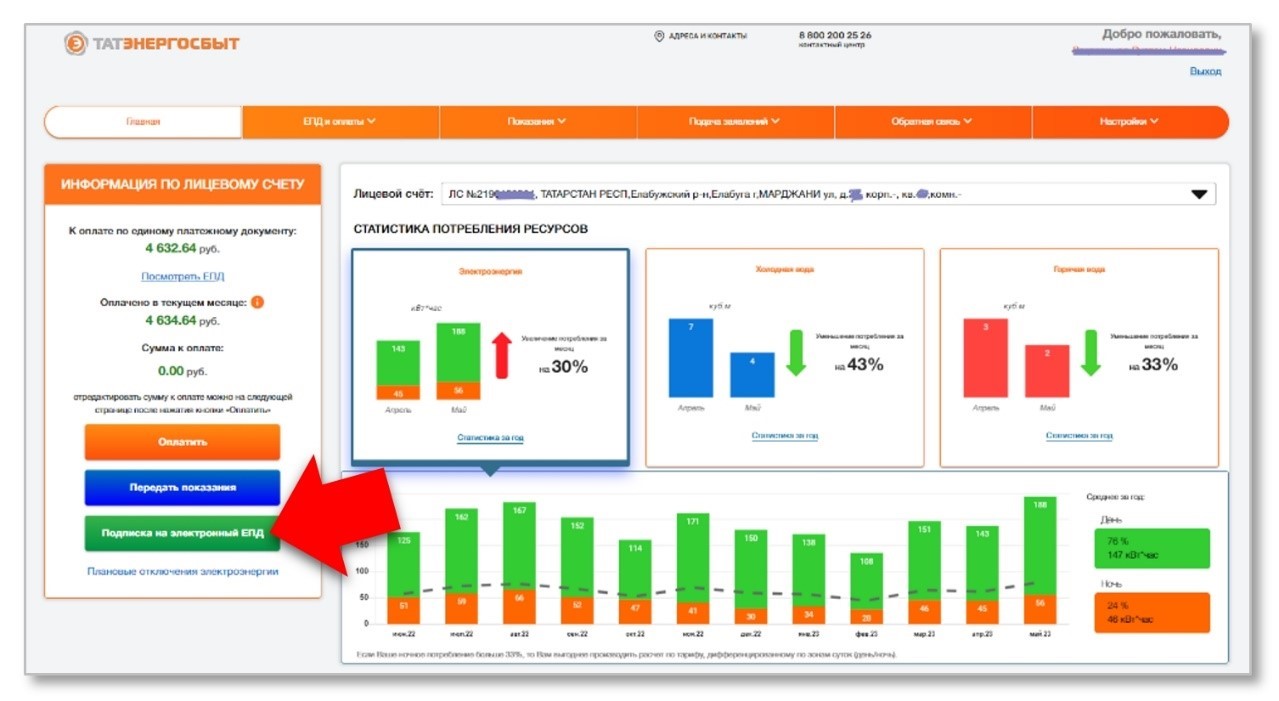This screenshot has height=701, width=1279.
Task: Open the ЕПД и оплаты menu
Action: (340, 122)
